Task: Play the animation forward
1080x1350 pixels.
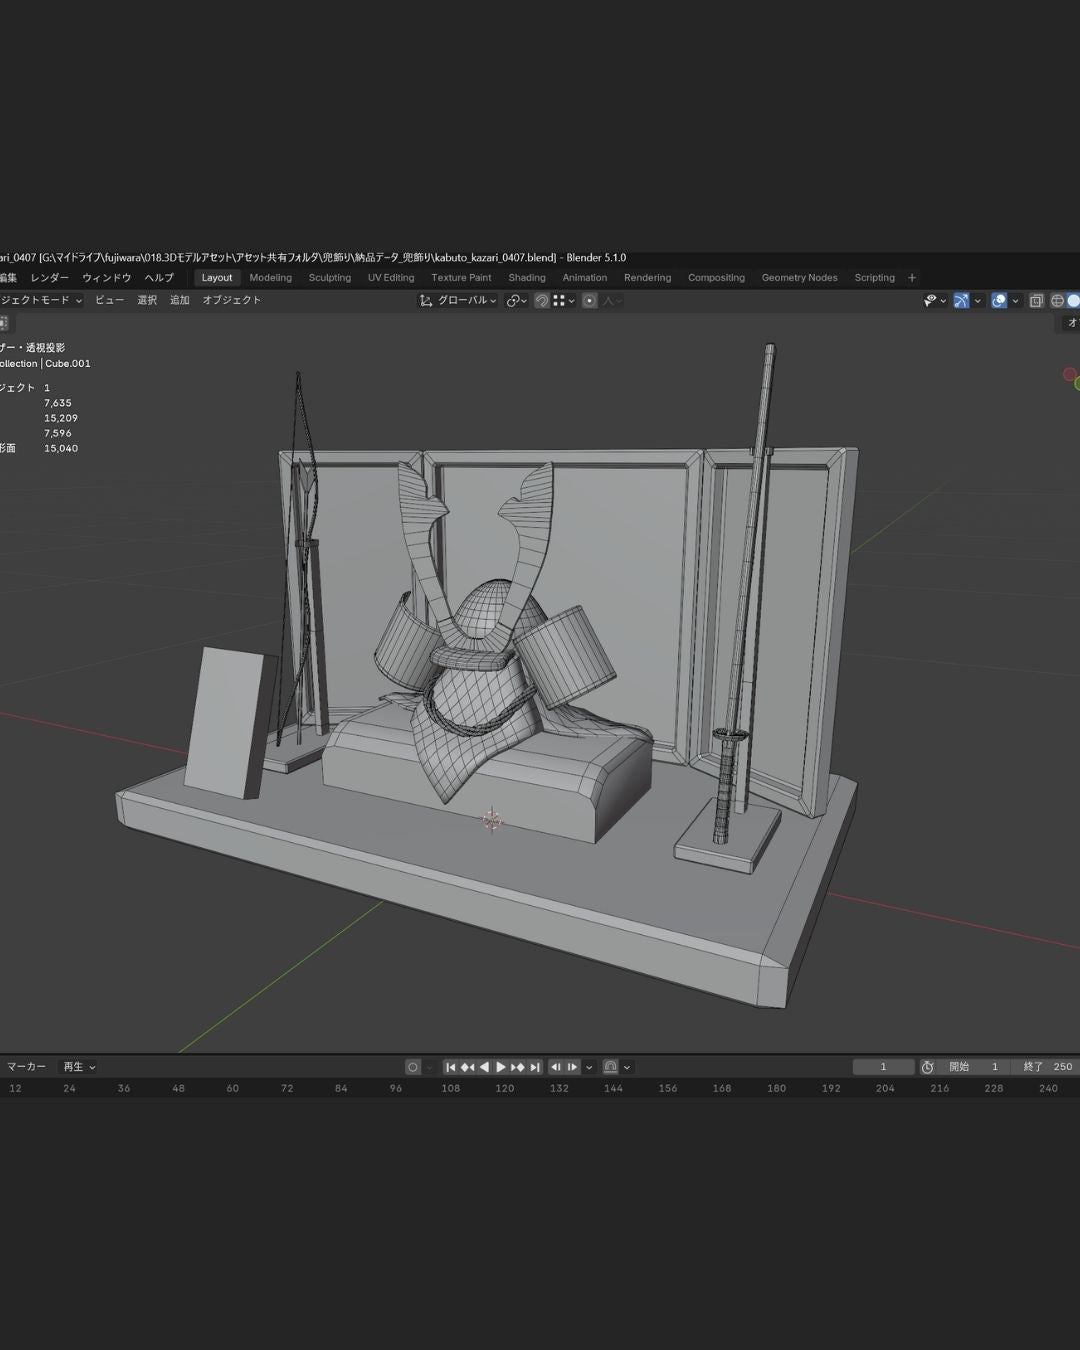Action: tap(501, 1067)
